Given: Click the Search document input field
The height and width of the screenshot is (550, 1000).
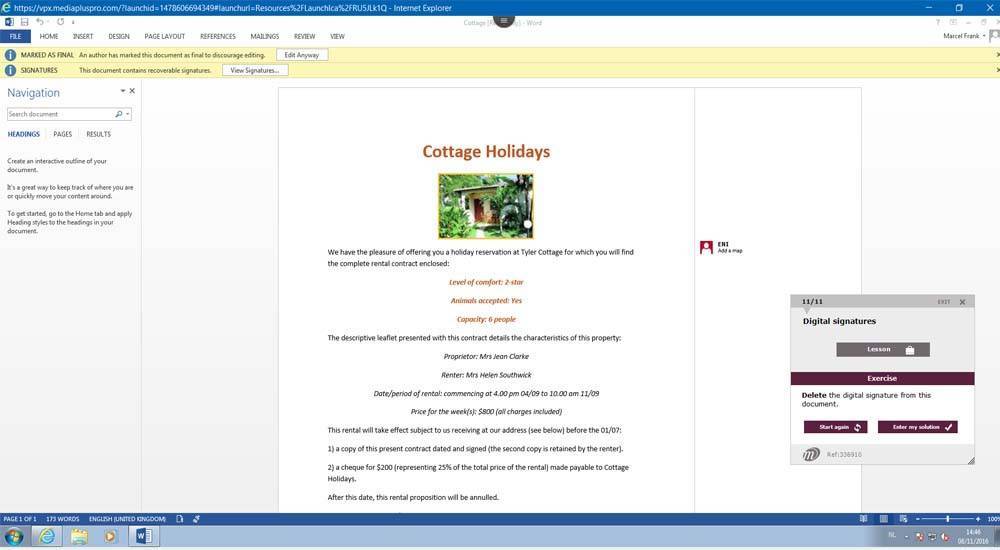Looking at the screenshot, I should [x=60, y=114].
